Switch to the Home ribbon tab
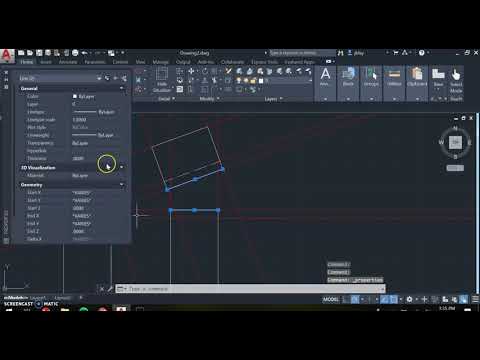Viewport: 480px width, 360px height. [x=26, y=62]
